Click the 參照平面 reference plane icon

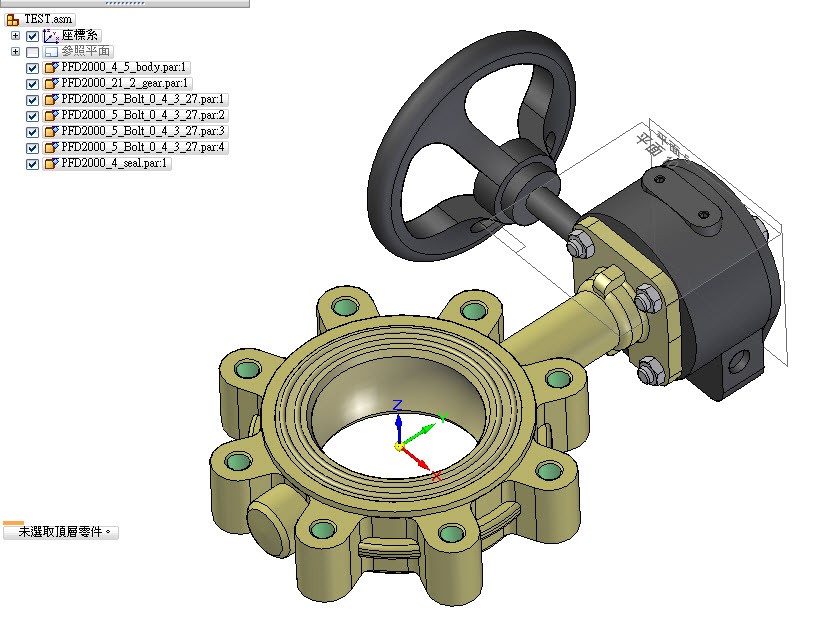point(51,52)
